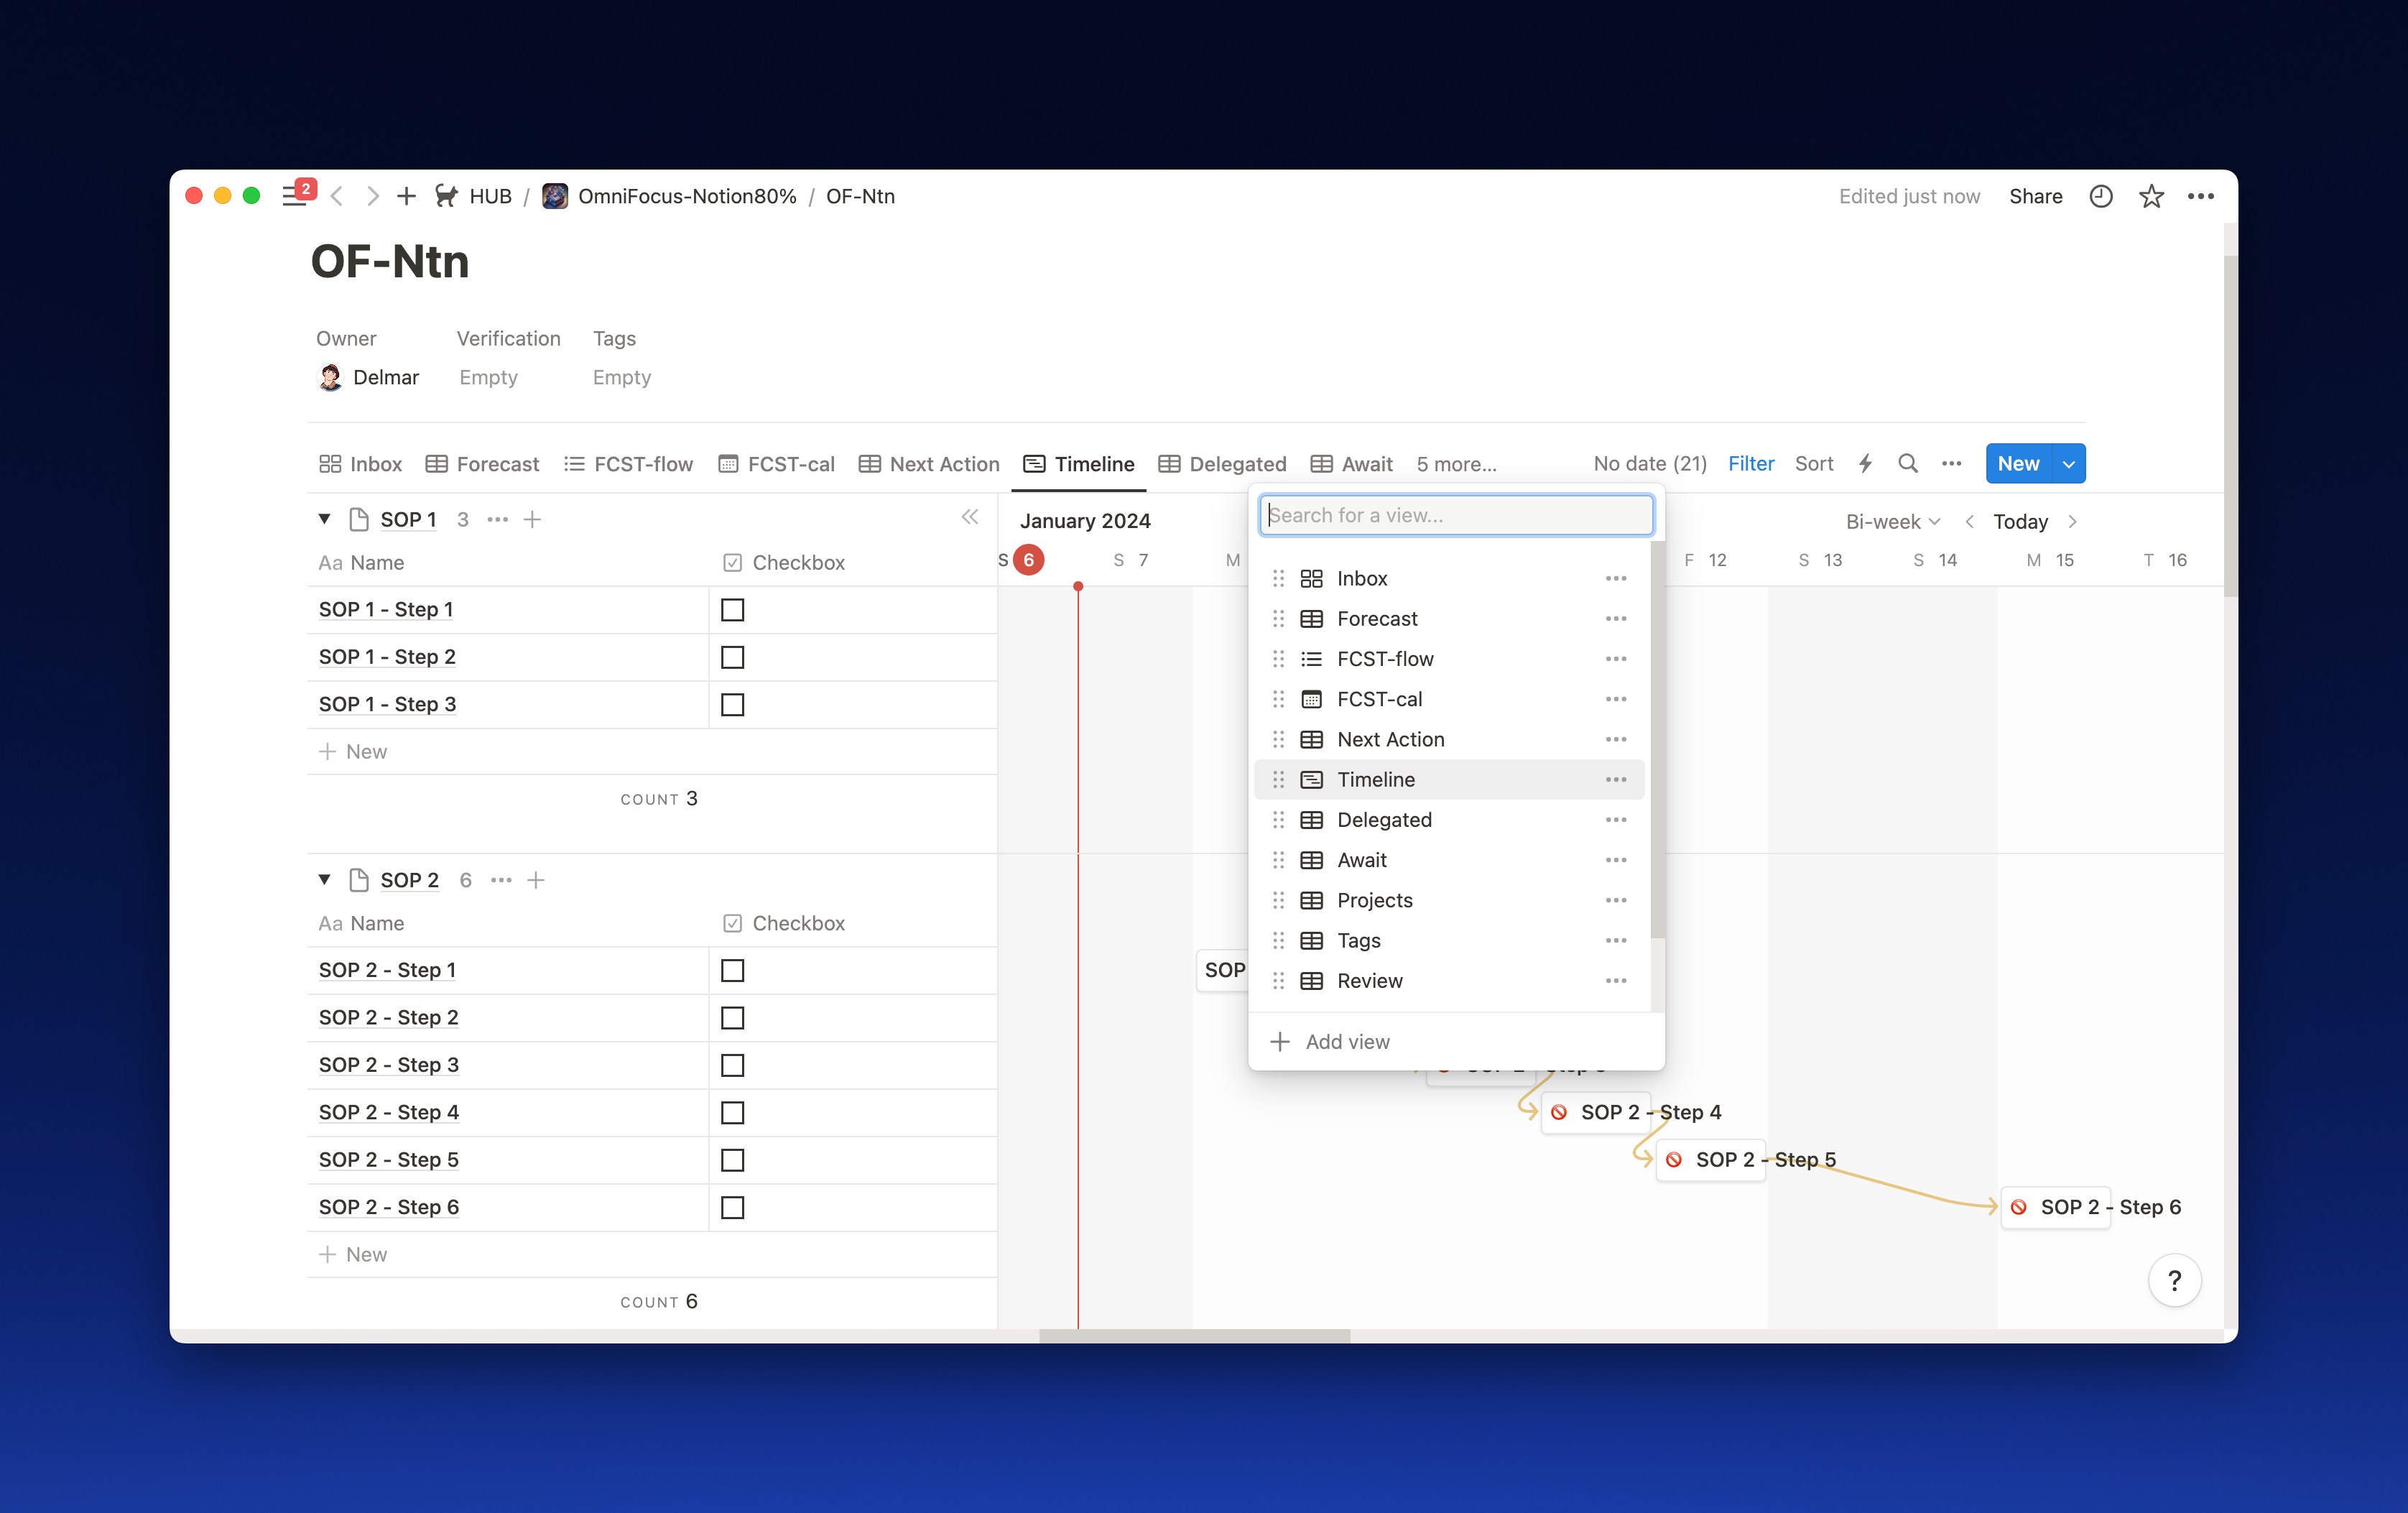Viewport: 2408px width, 1513px height.
Task: Expand the New button dropdown arrow
Action: point(2068,464)
